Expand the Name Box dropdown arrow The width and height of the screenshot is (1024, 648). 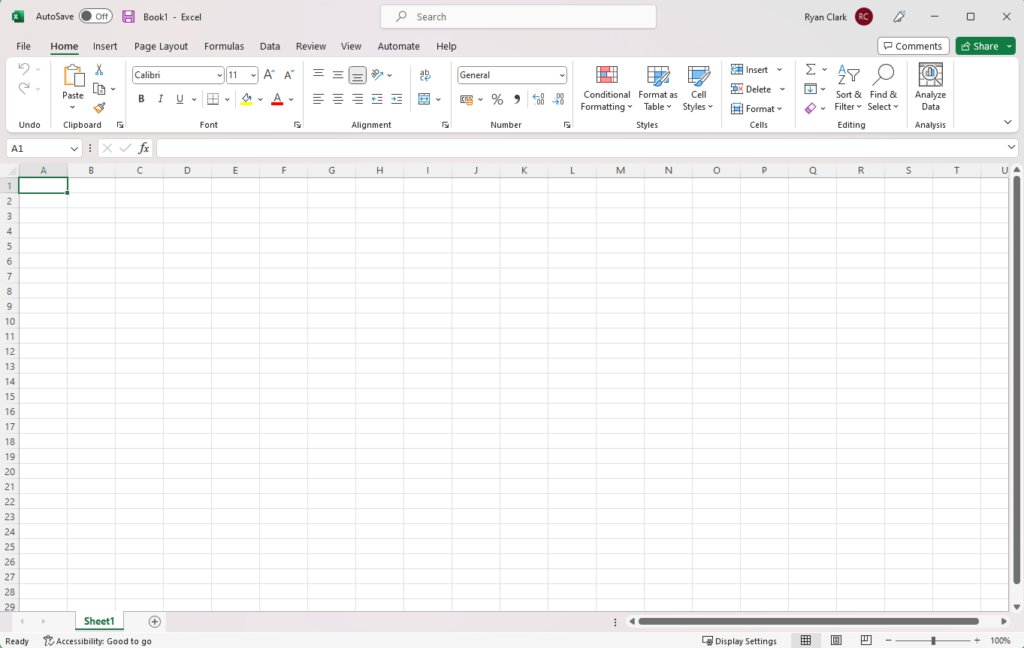coord(74,149)
